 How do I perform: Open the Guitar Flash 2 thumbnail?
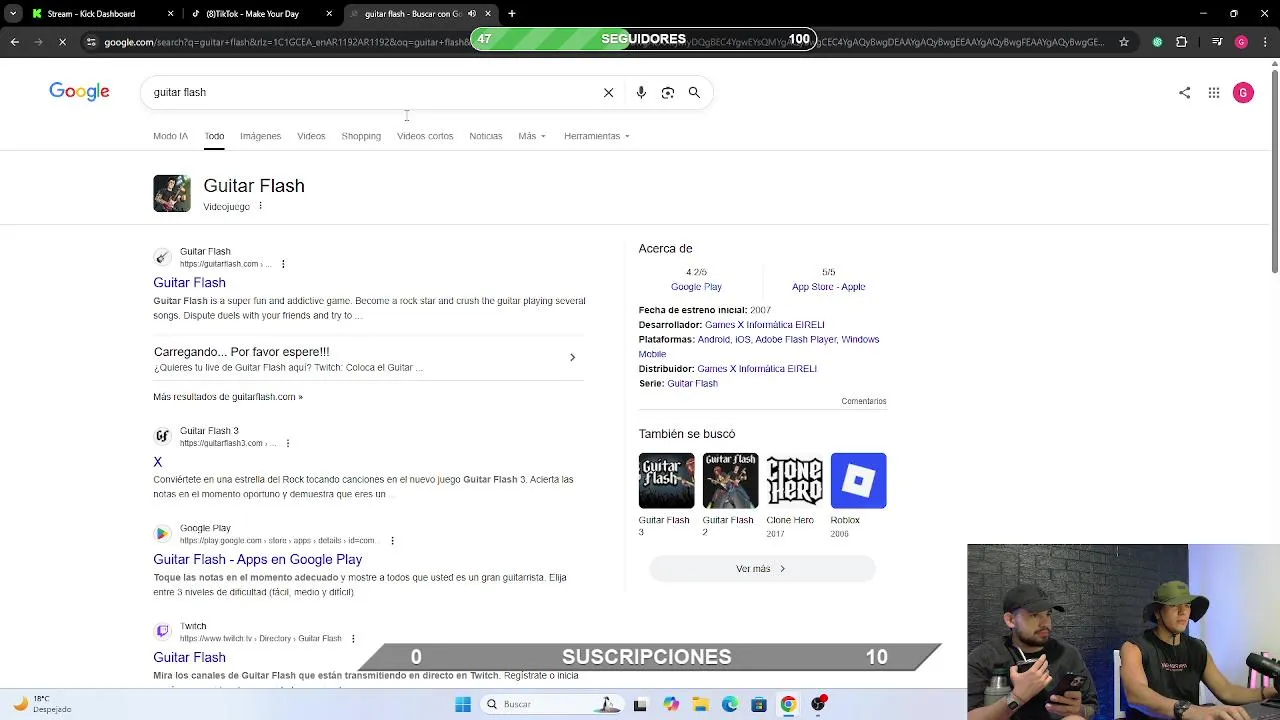click(x=730, y=481)
